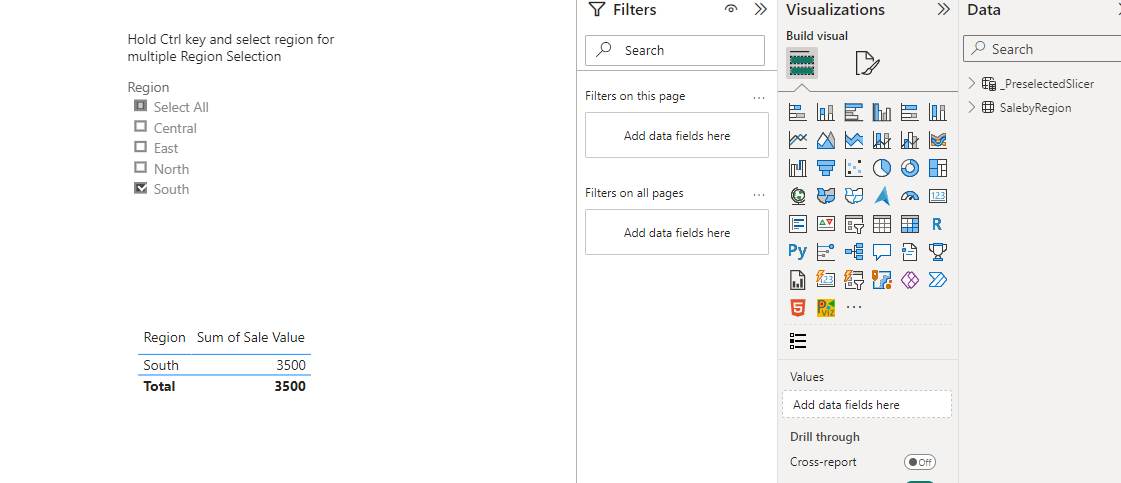Viewport: 1121px width, 483px height.
Task: Select the Stacked column chart visual
Action: pyautogui.click(x=826, y=112)
